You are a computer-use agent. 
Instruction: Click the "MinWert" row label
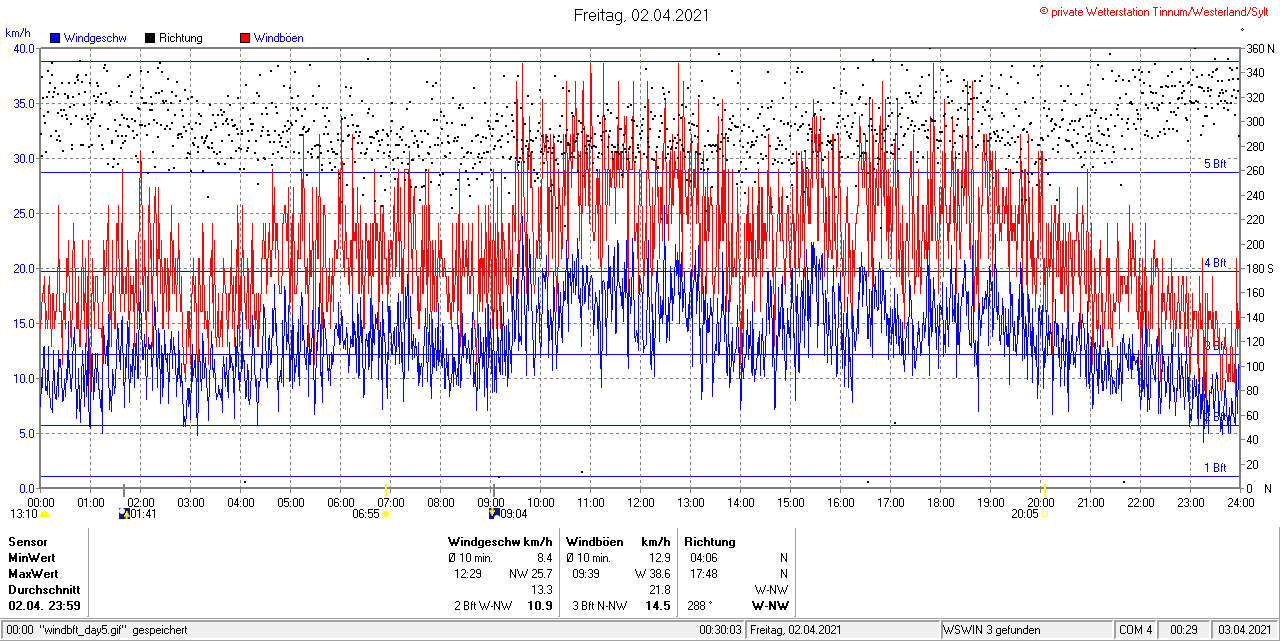(32, 558)
